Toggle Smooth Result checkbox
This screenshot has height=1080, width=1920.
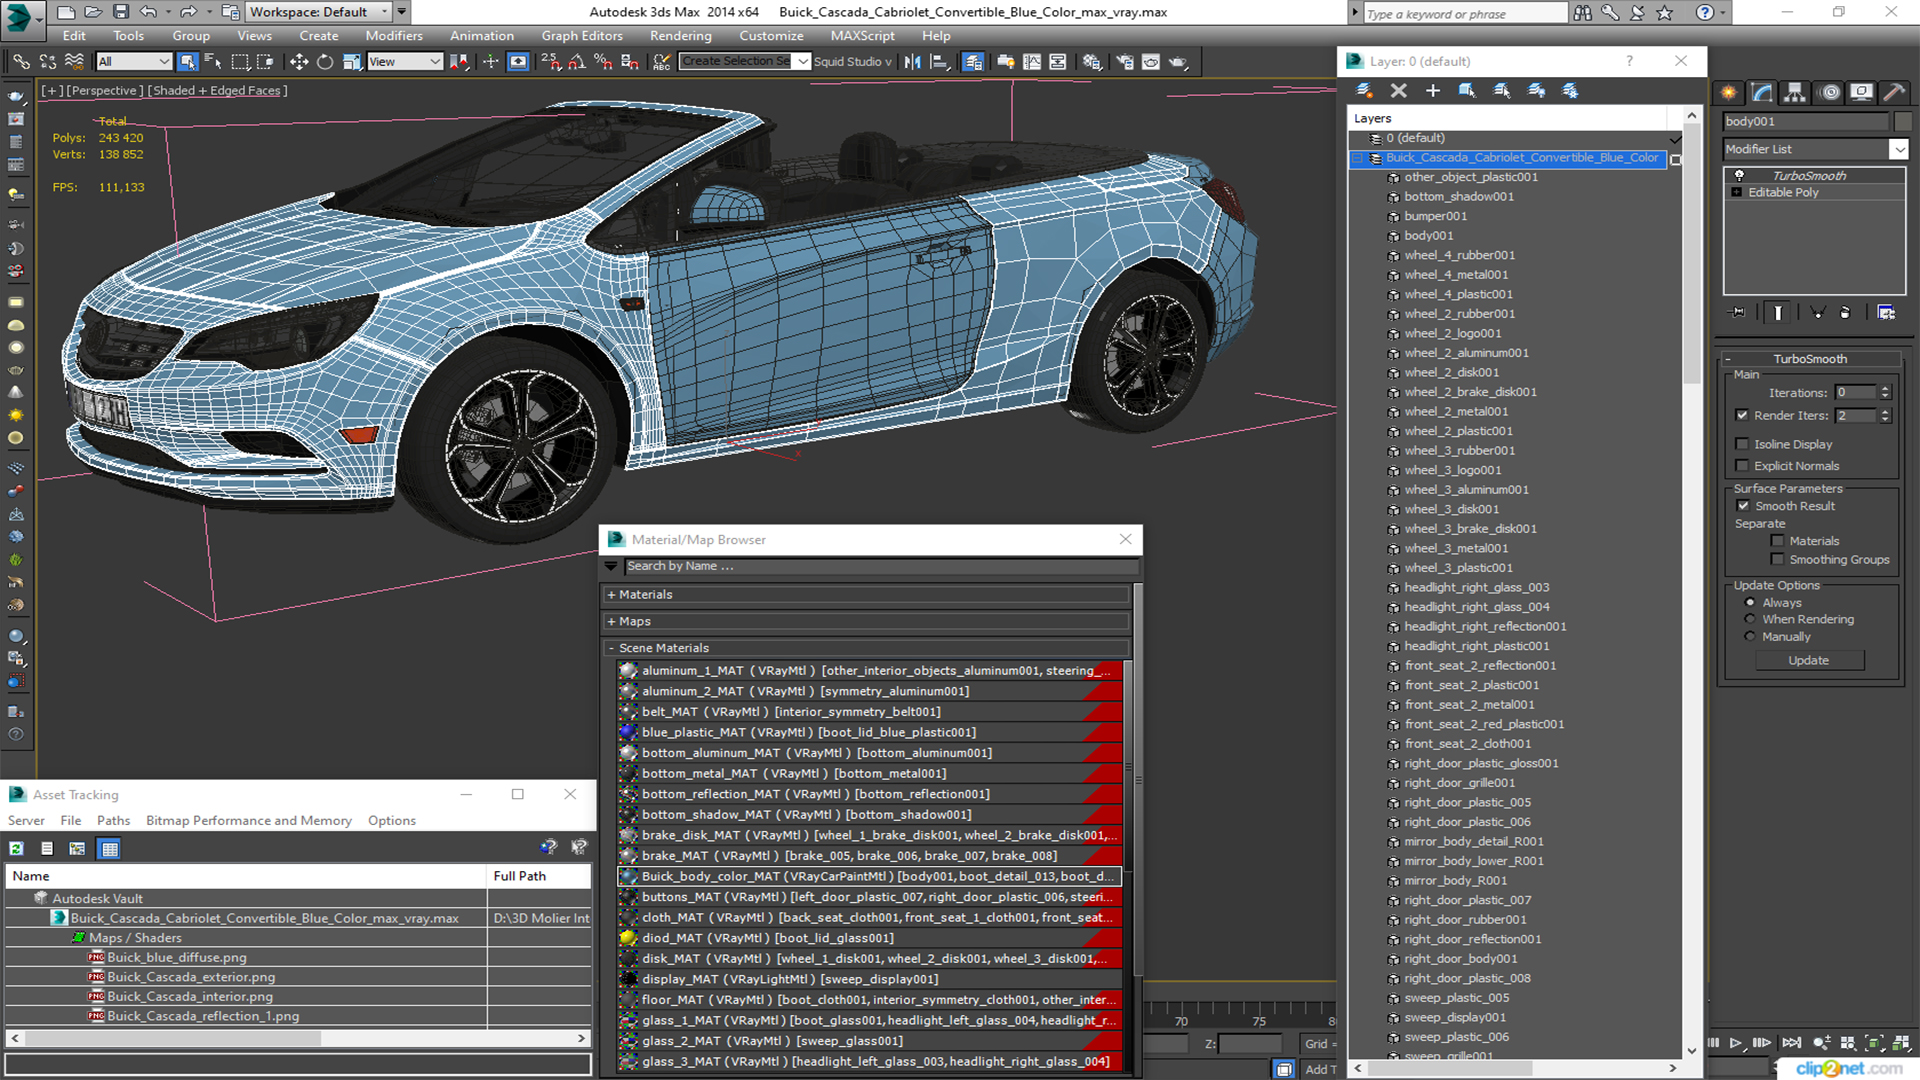coord(1743,506)
